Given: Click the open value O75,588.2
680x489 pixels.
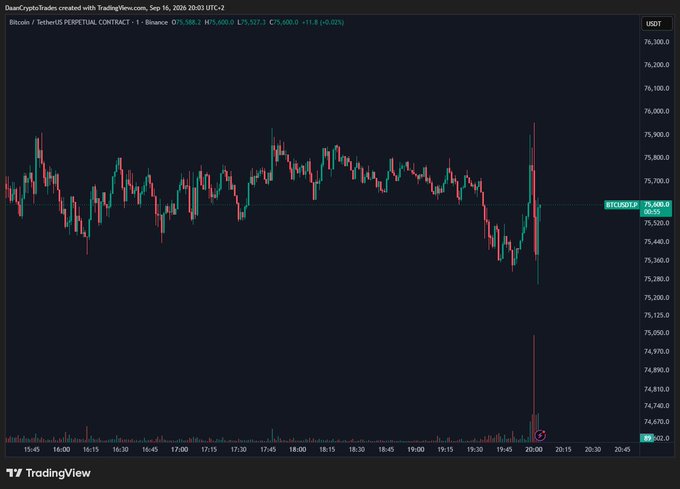Looking at the screenshot, I should tap(186, 22).
